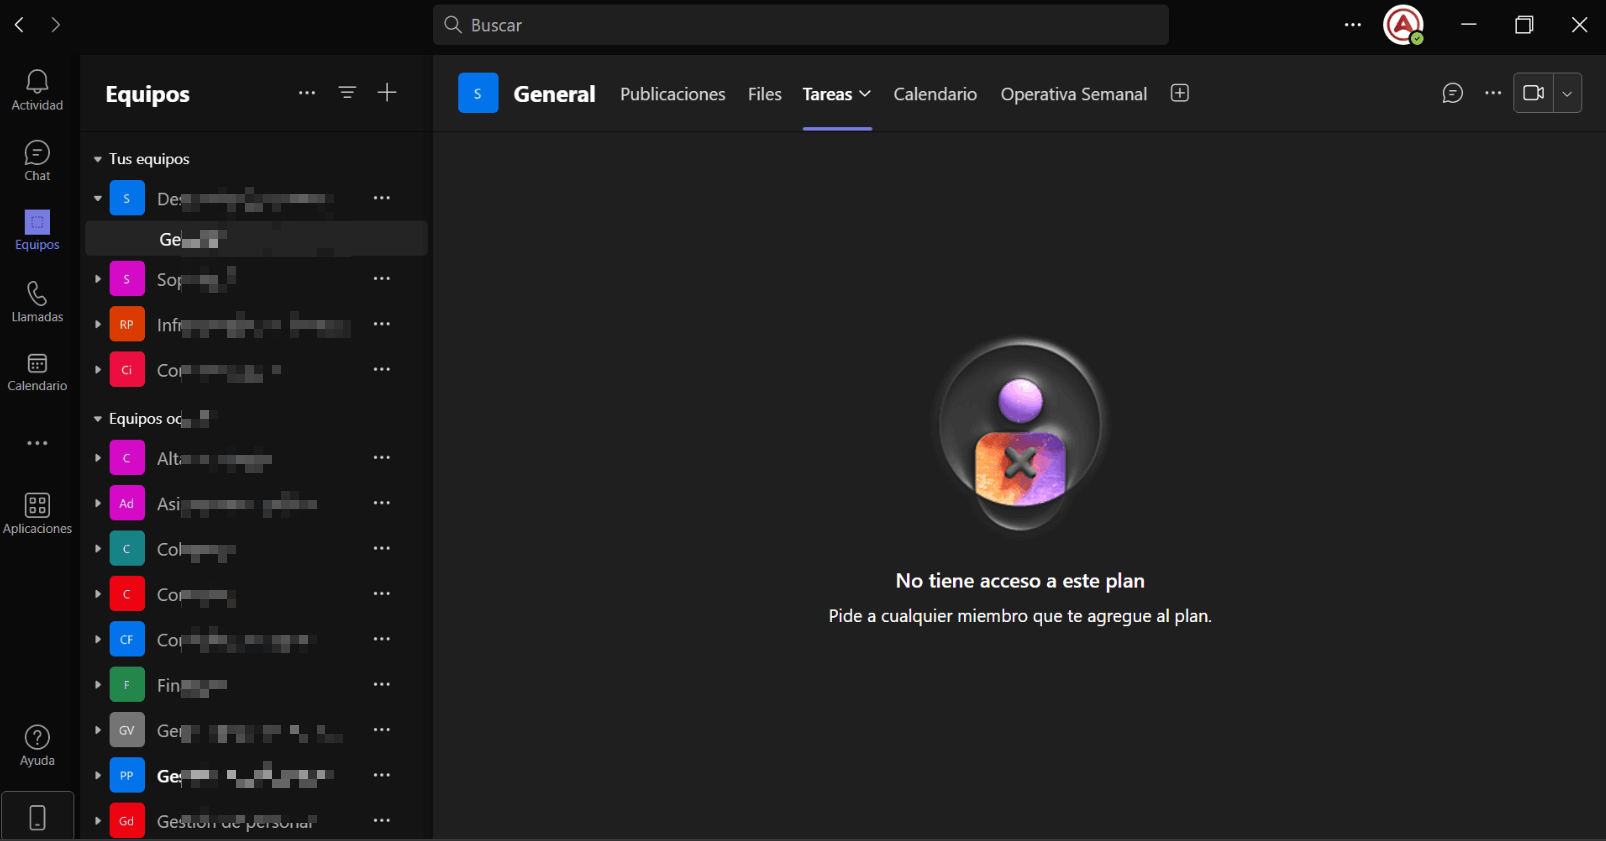Open meeting options dropdown arrow beside camera

coord(1567,93)
